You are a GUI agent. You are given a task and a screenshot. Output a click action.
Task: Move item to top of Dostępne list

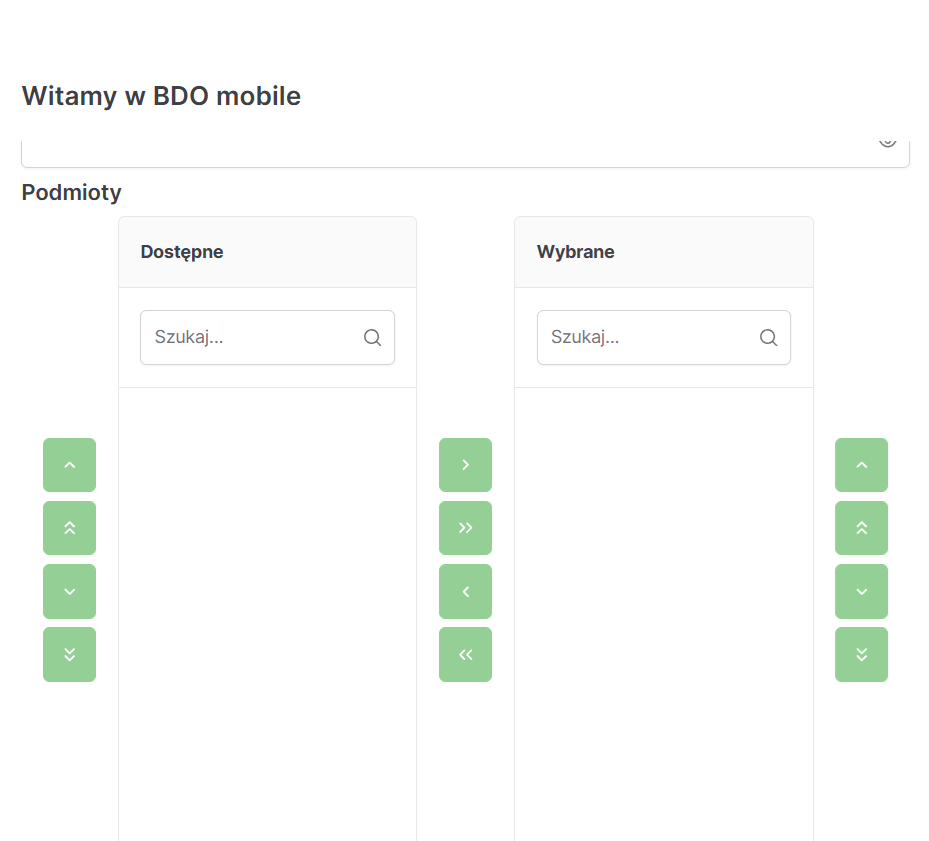[69, 528]
